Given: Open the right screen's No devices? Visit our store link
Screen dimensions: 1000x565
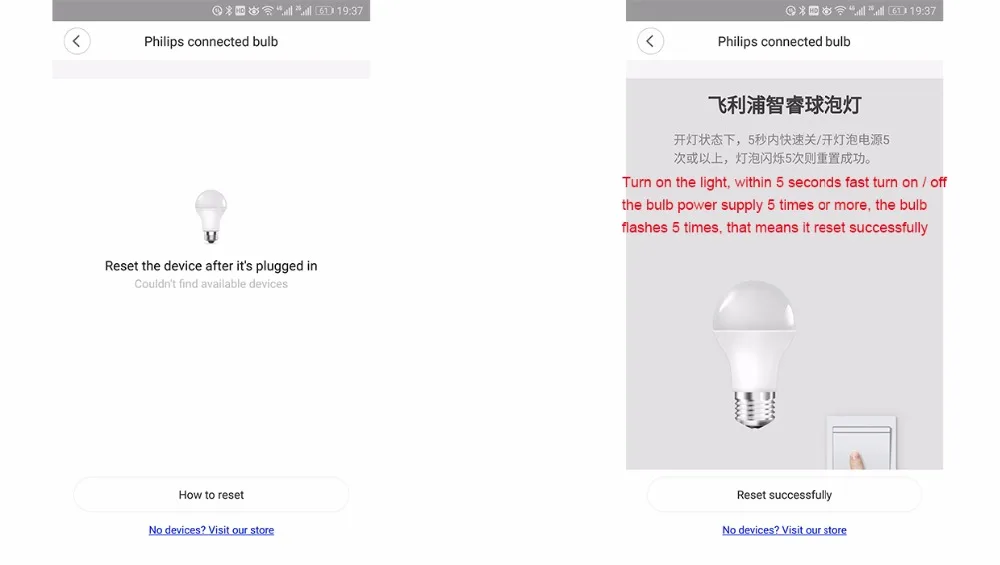Looking at the screenshot, I should coord(784,530).
